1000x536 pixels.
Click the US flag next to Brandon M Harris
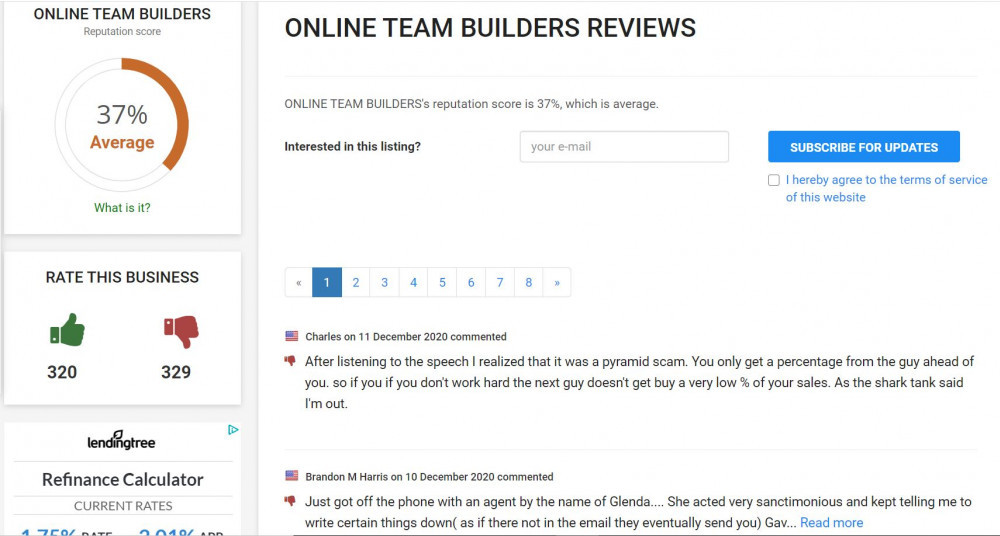pyautogui.click(x=291, y=476)
